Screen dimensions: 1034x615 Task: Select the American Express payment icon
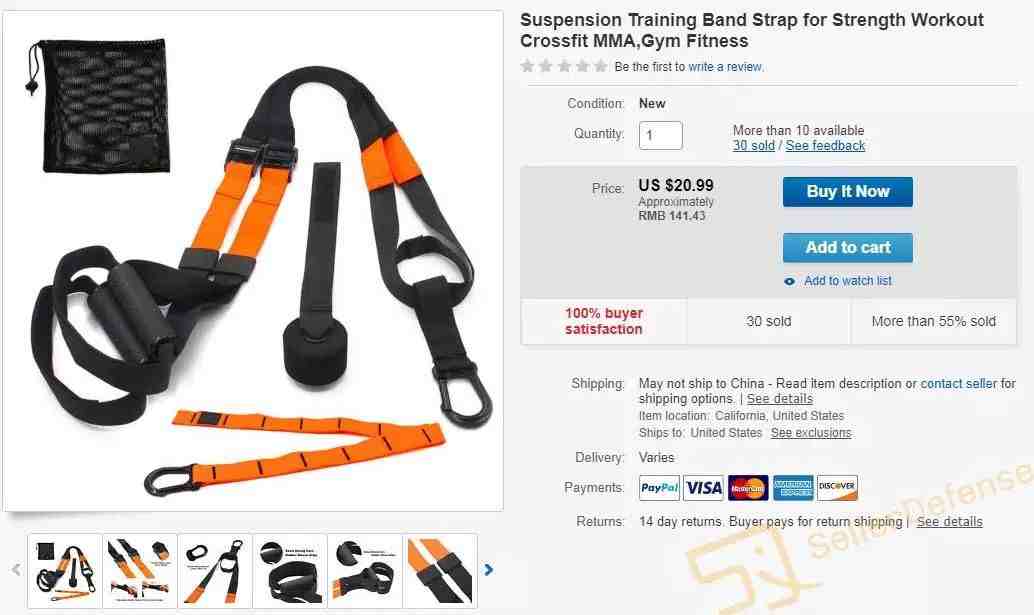click(793, 488)
